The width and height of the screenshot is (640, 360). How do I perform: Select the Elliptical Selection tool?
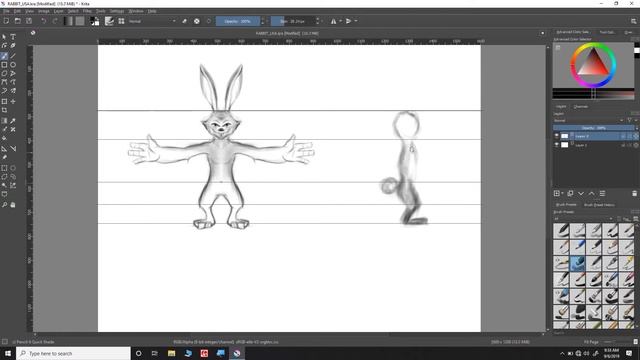(x=13, y=168)
